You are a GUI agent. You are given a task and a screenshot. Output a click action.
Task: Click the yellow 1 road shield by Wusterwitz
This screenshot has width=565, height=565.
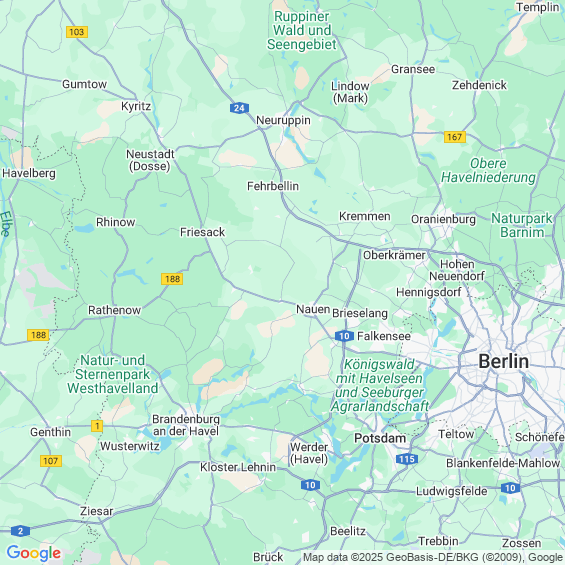click(x=97, y=426)
